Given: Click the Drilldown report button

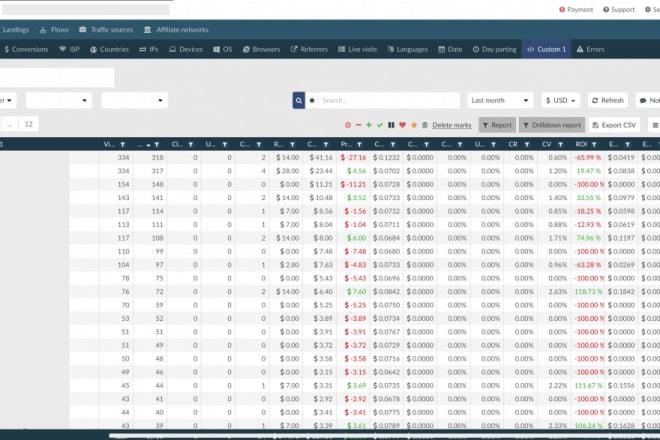Looking at the screenshot, I should [552, 125].
